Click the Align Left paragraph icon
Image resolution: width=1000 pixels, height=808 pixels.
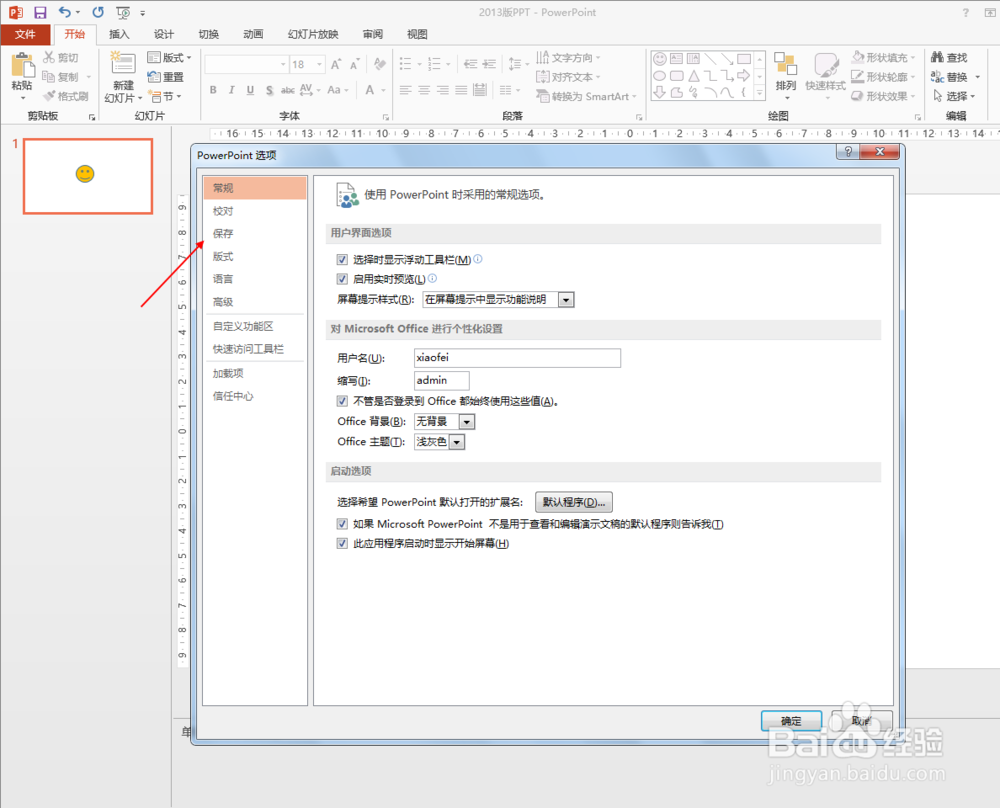tap(405, 90)
